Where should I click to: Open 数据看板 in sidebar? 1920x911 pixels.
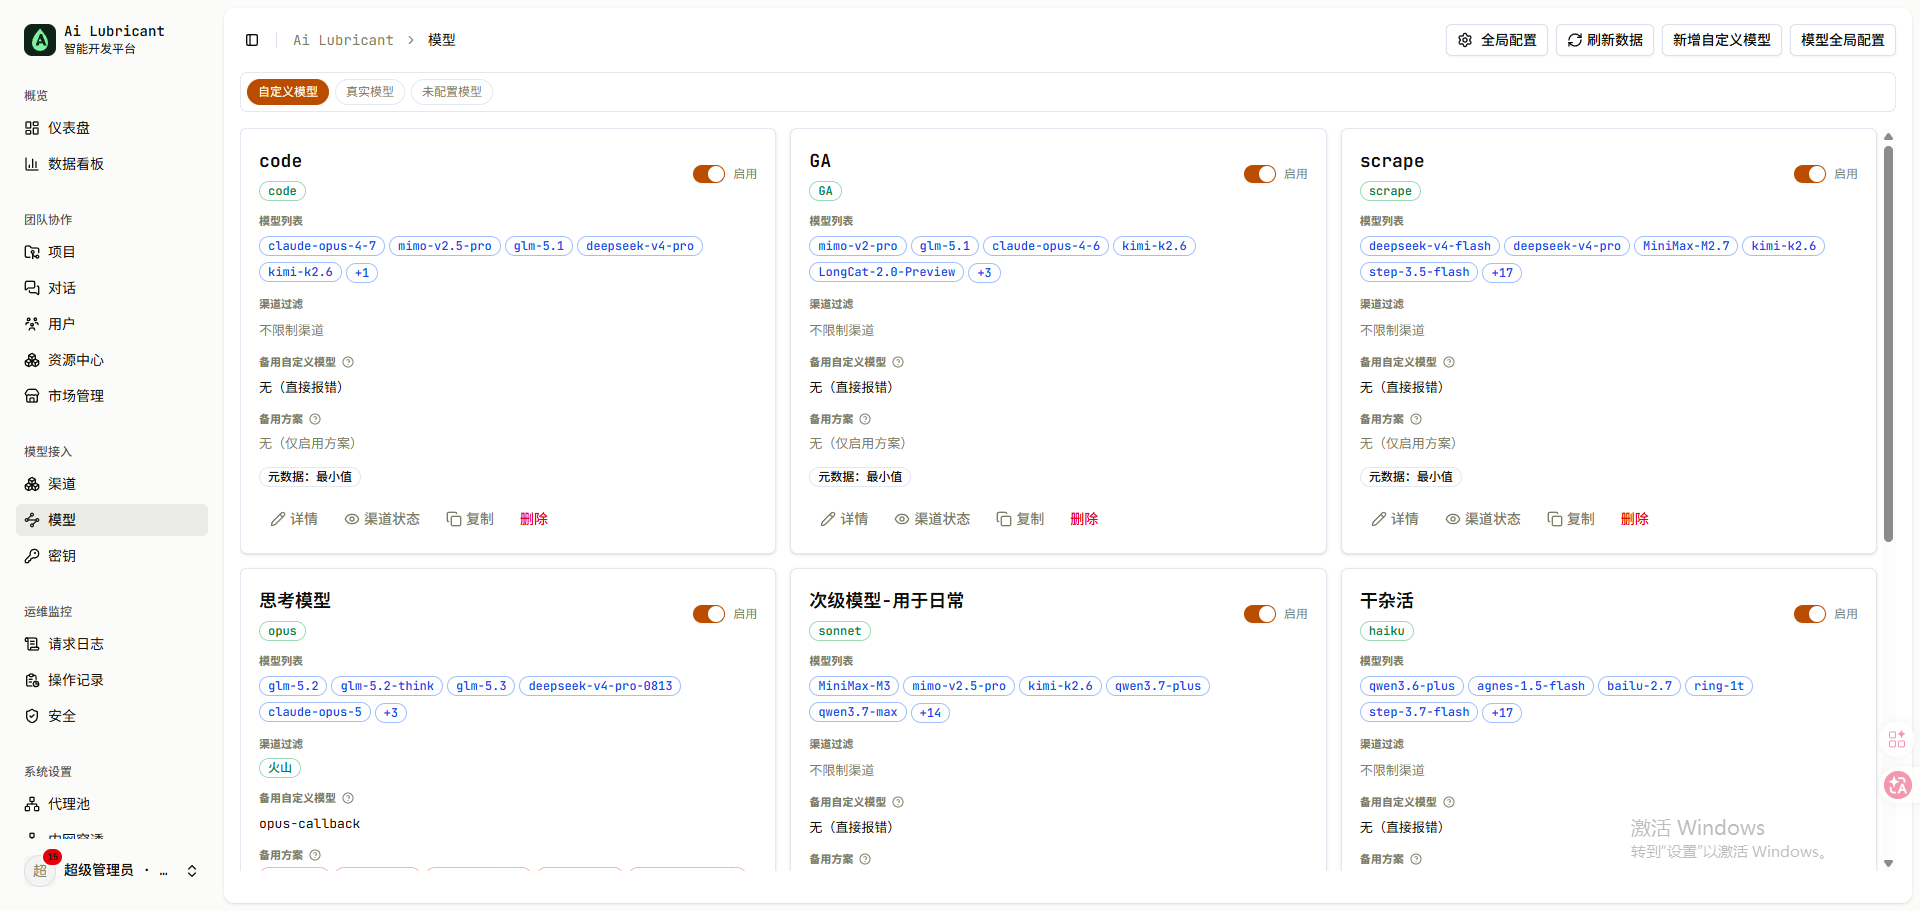point(112,164)
